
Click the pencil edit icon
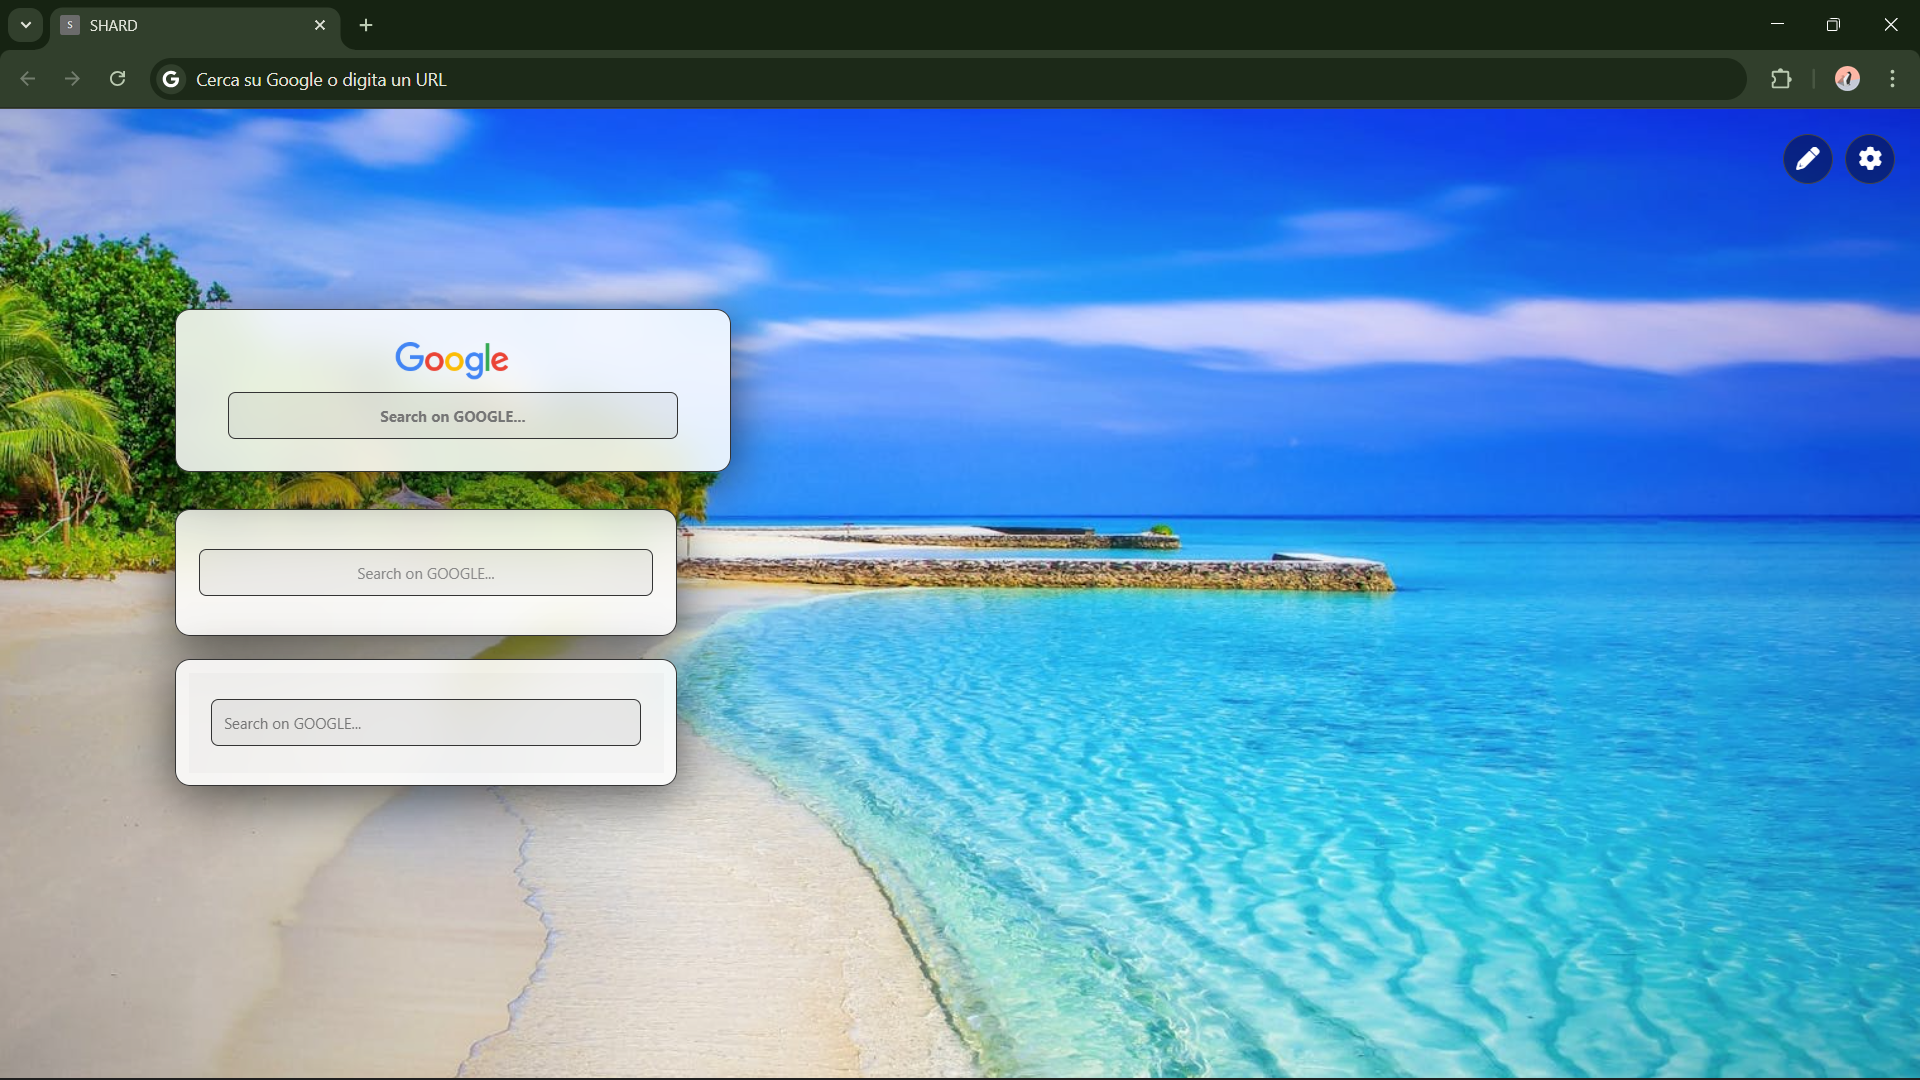coord(1807,159)
